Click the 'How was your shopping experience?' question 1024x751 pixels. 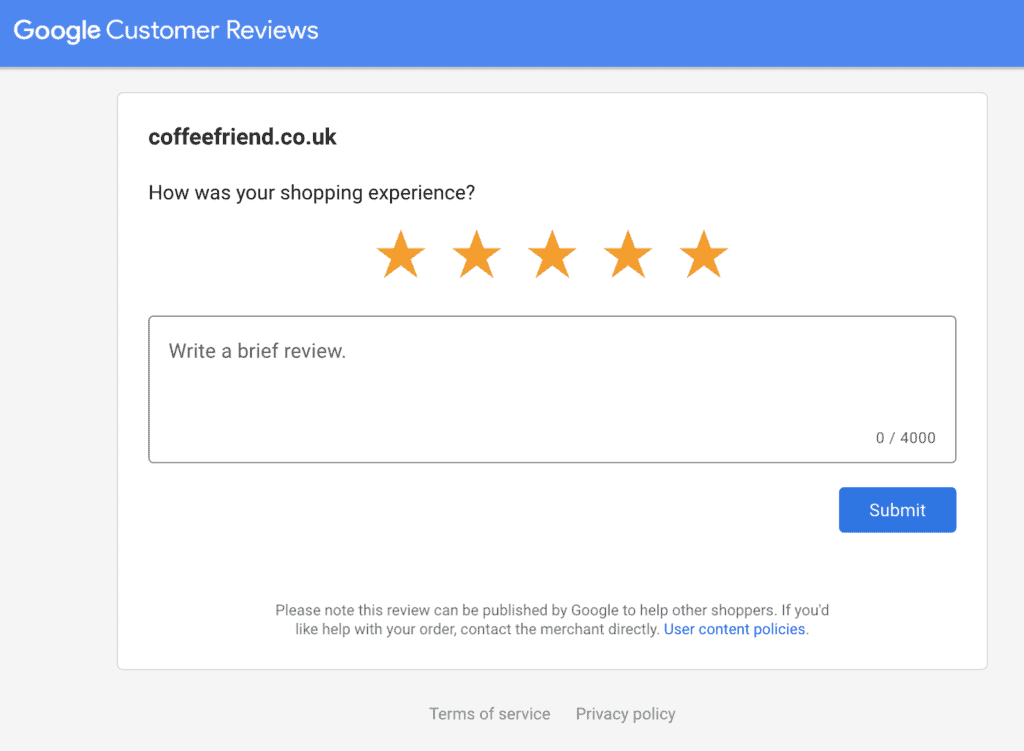click(311, 192)
